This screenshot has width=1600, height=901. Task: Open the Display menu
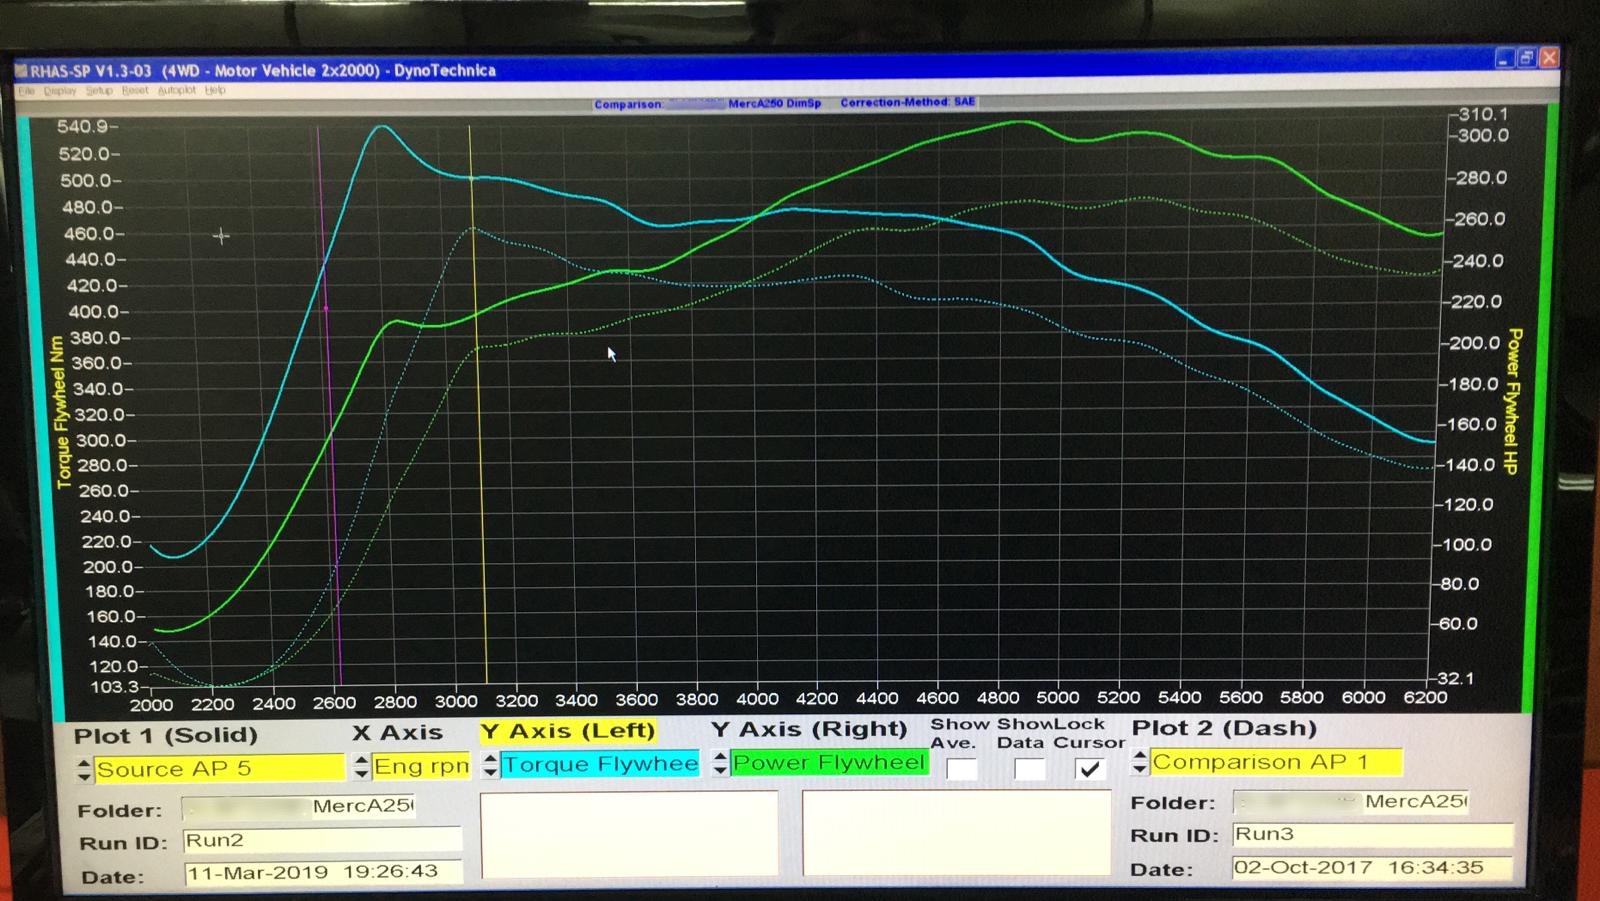[x=60, y=91]
